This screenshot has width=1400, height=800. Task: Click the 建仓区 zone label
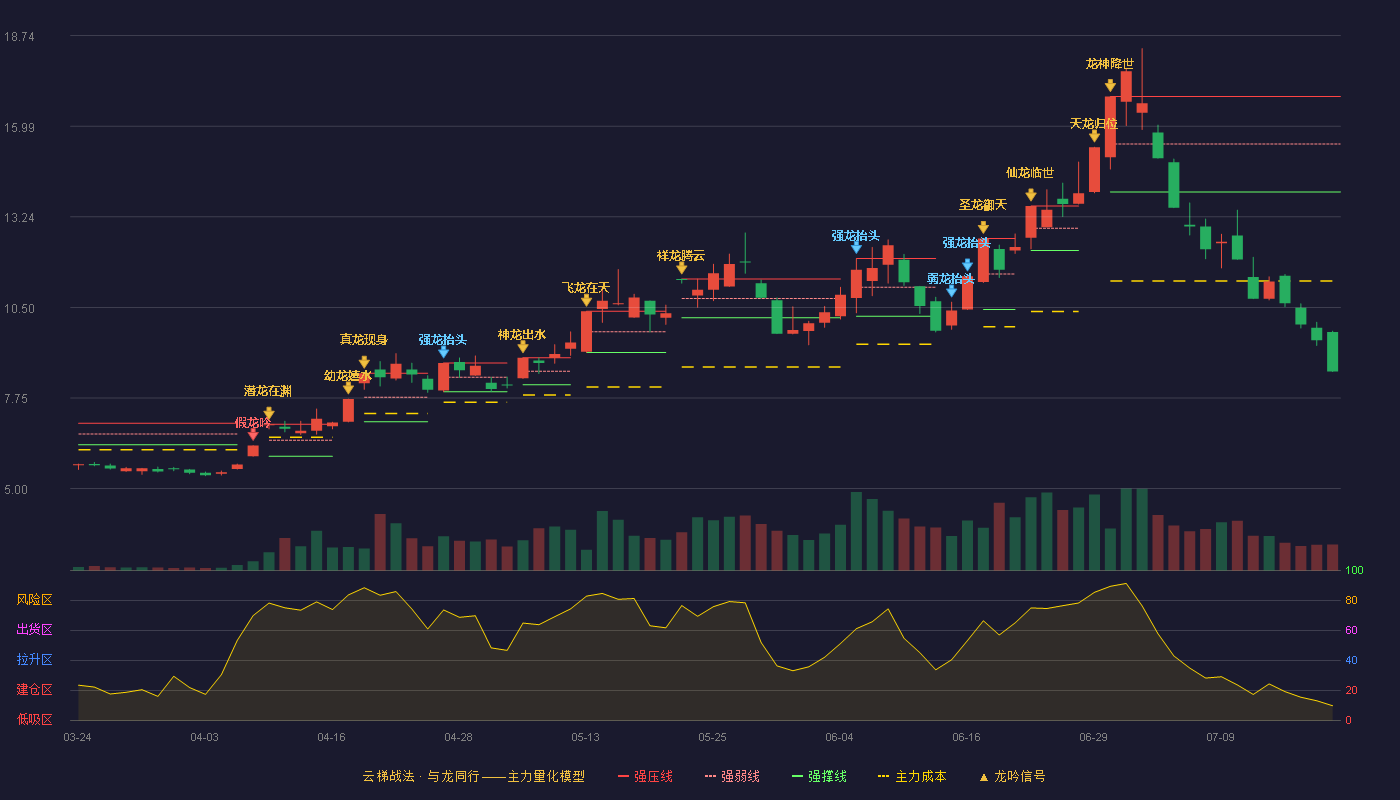(34, 690)
